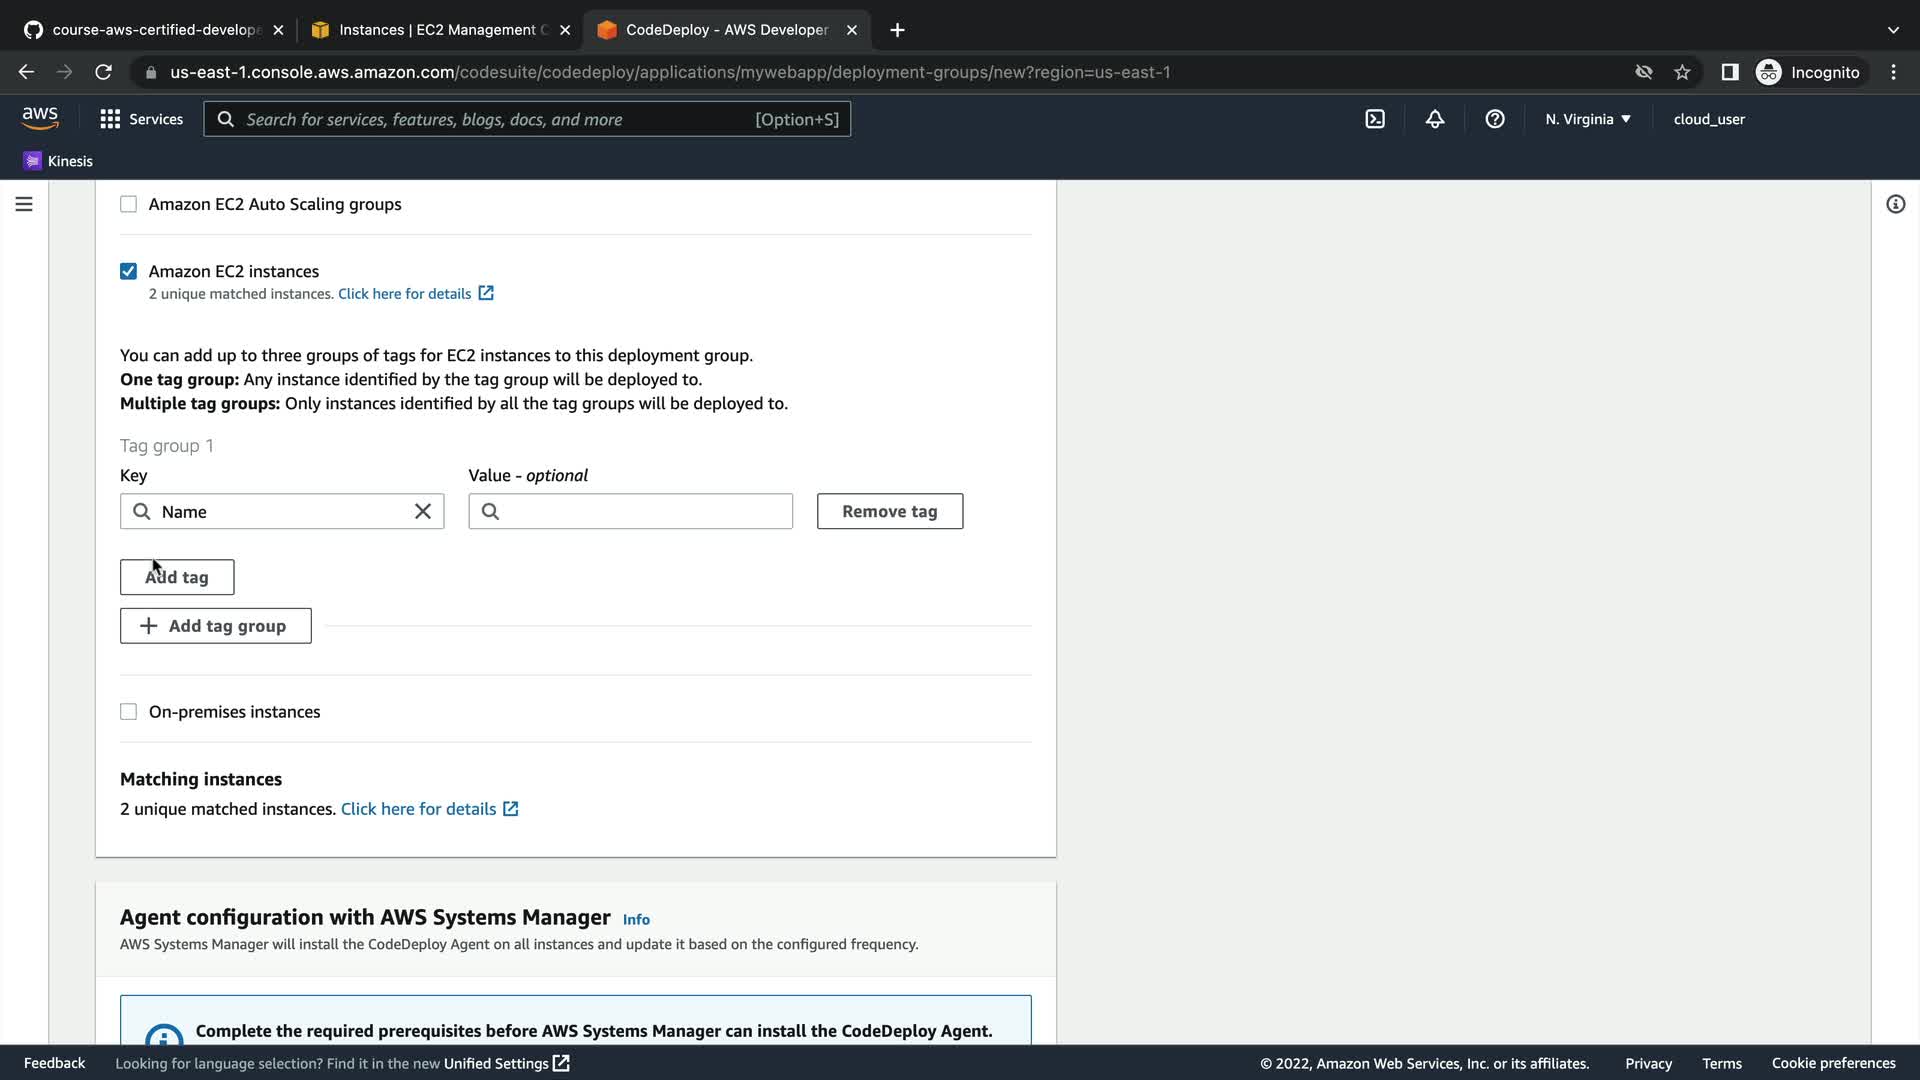Clear the Name key field with X
Image resolution: width=1920 pixels, height=1080 pixels.
click(x=423, y=511)
